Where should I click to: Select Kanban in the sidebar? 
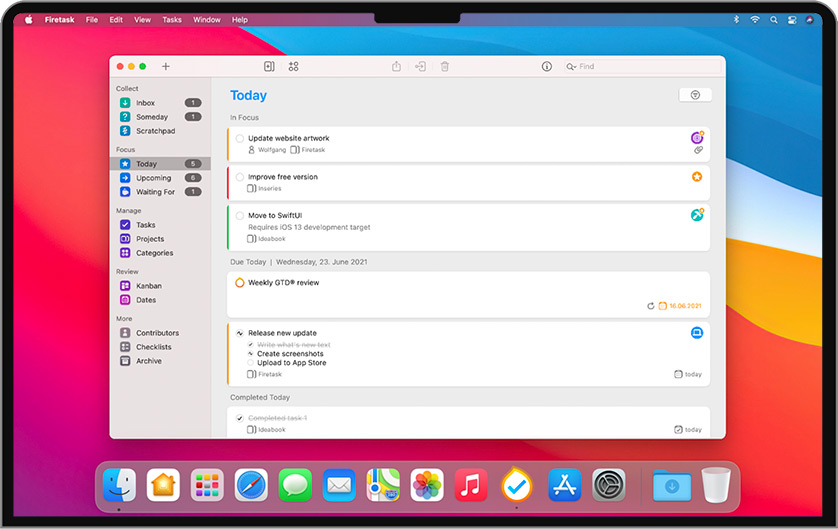click(x=148, y=286)
